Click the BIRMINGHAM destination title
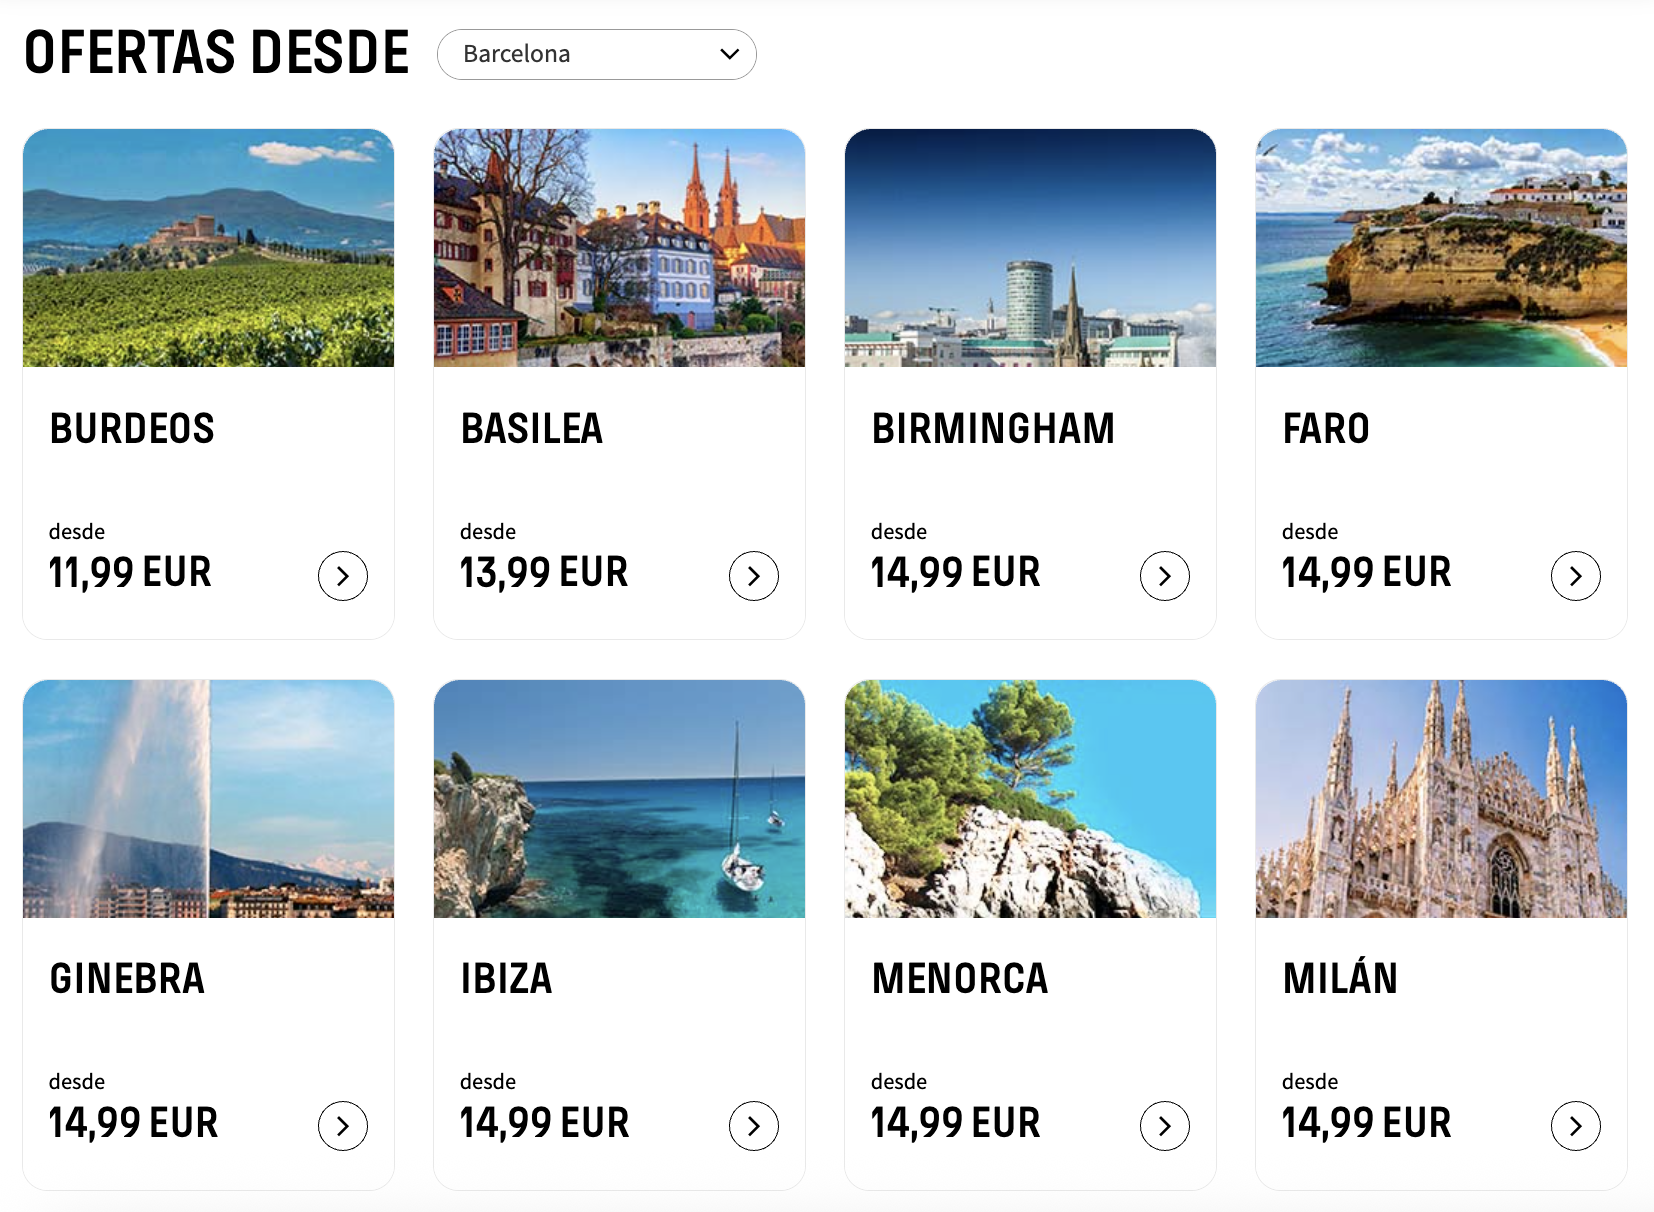 (x=993, y=429)
